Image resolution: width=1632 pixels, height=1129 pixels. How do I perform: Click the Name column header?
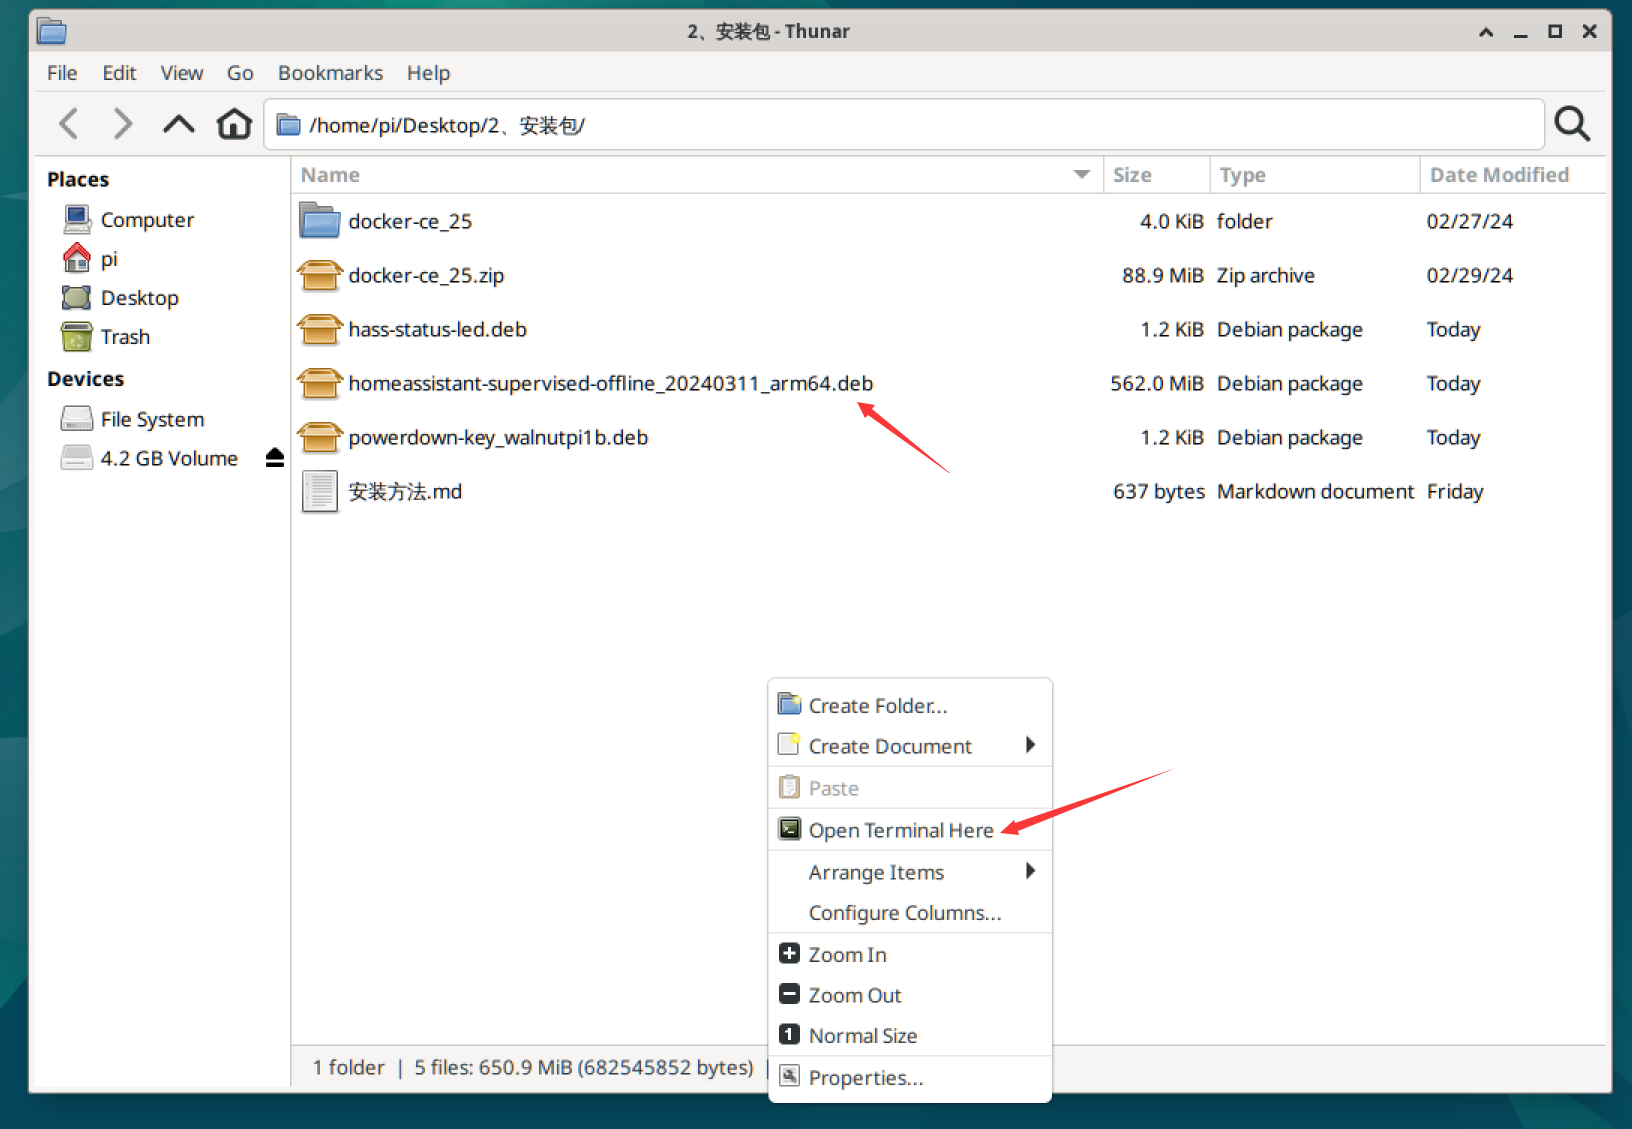[x=697, y=174]
